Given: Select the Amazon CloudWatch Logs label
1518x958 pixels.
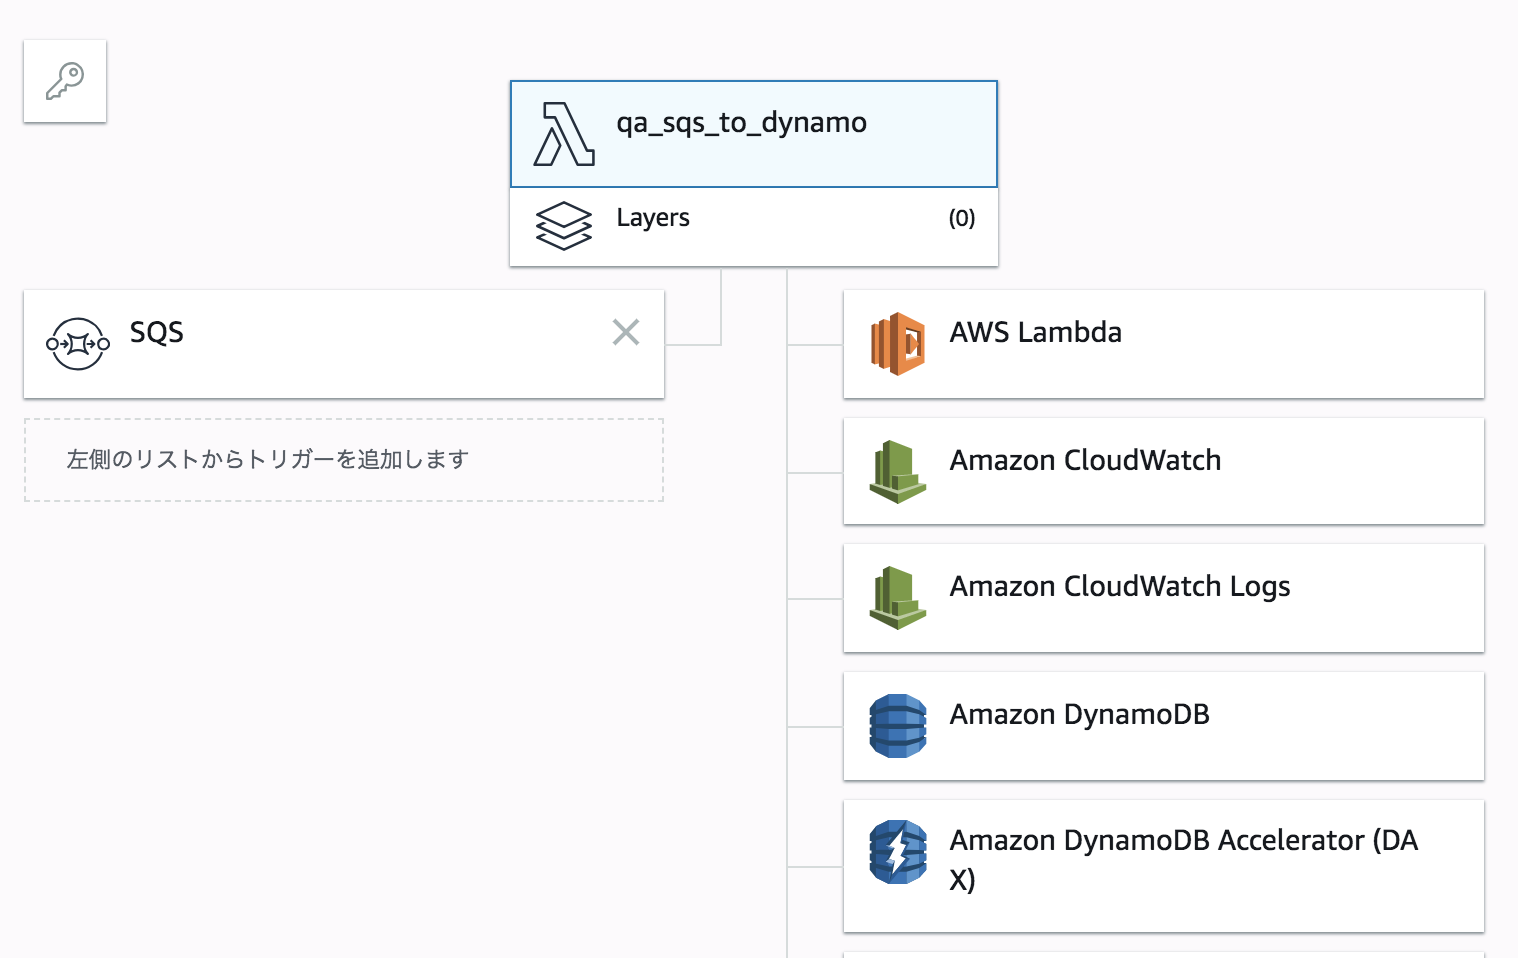Looking at the screenshot, I should pyautogui.click(x=1120, y=587).
